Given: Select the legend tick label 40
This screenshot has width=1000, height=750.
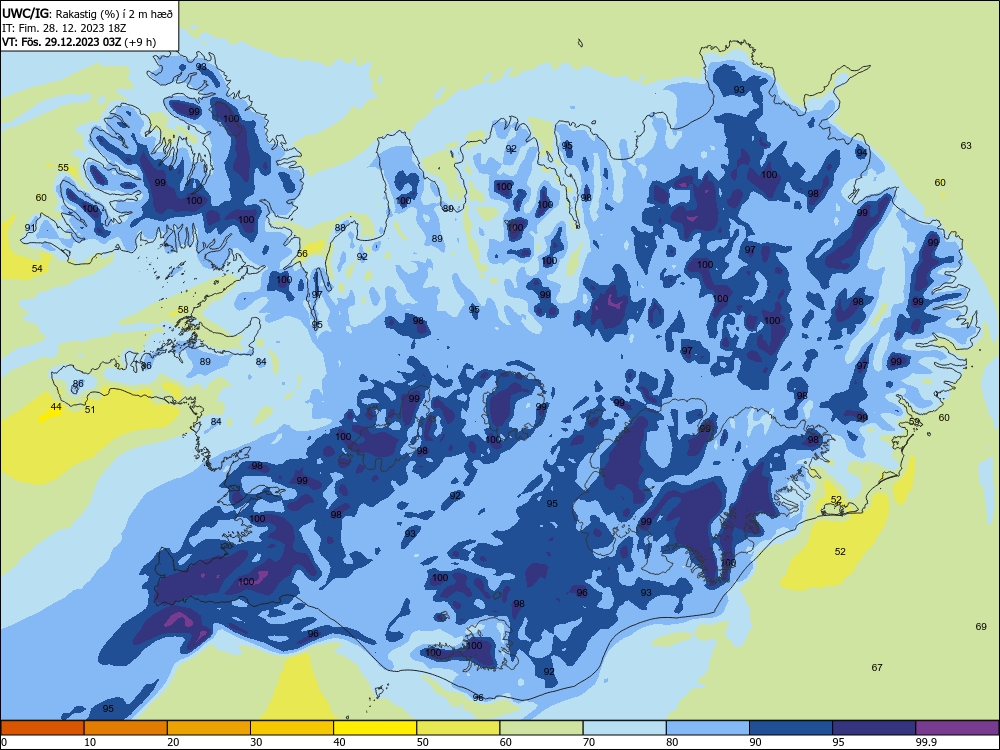Looking at the screenshot, I should point(339,742).
